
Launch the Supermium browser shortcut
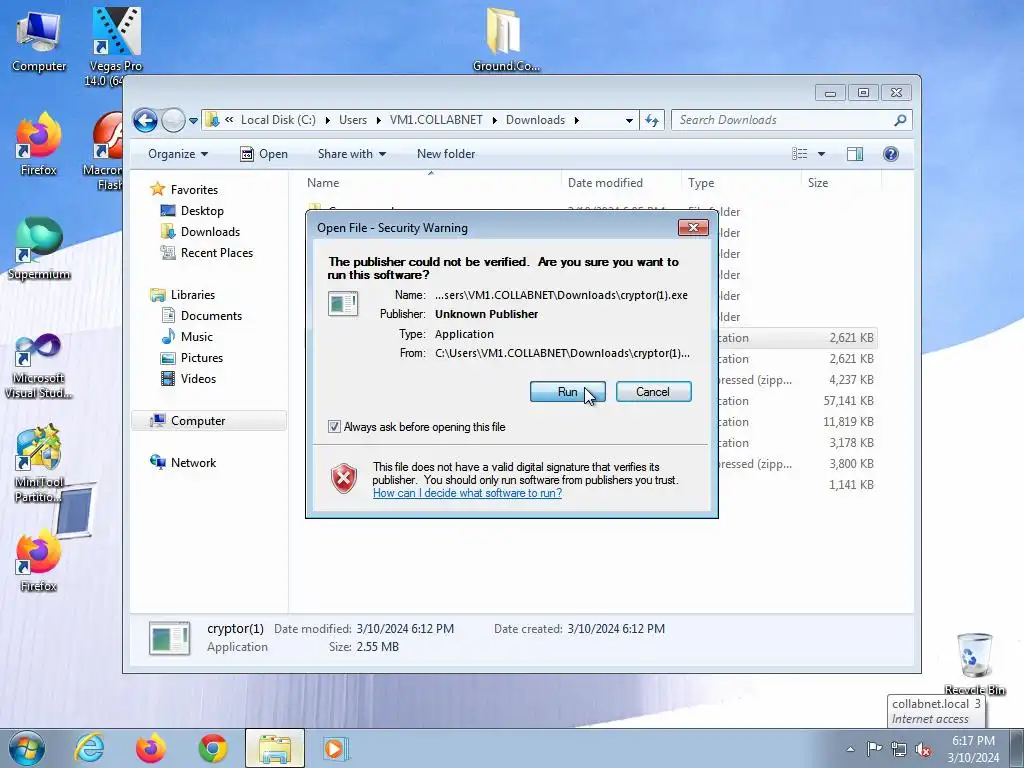click(39, 248)
